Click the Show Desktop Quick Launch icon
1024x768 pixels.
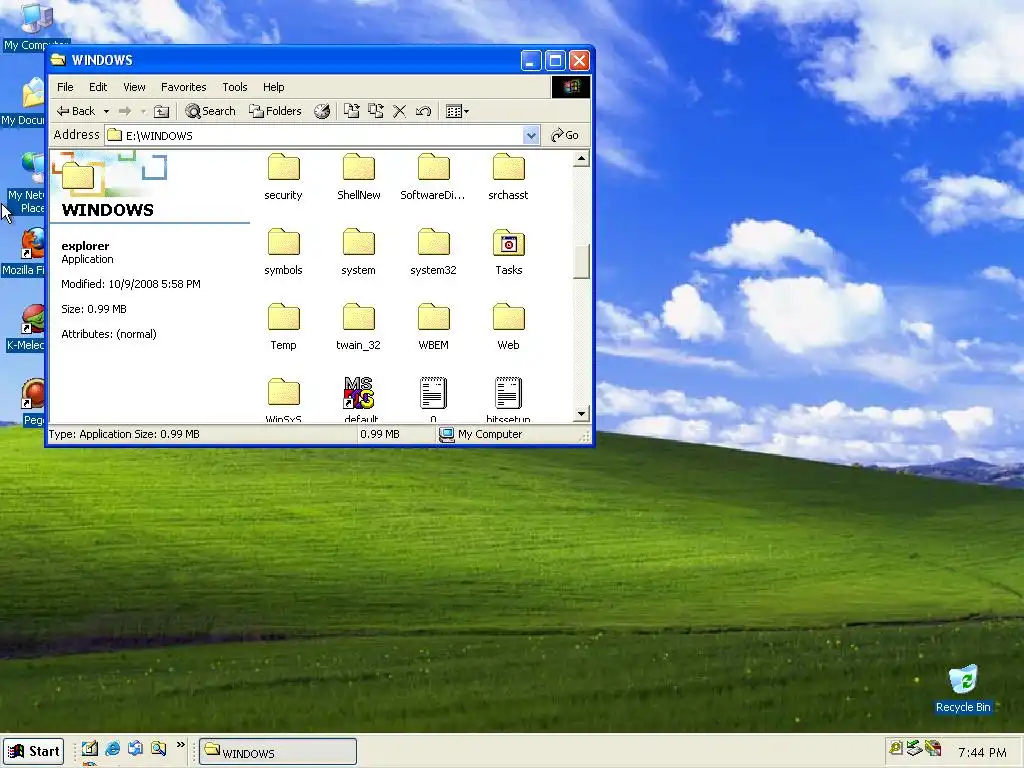(89, 748)
